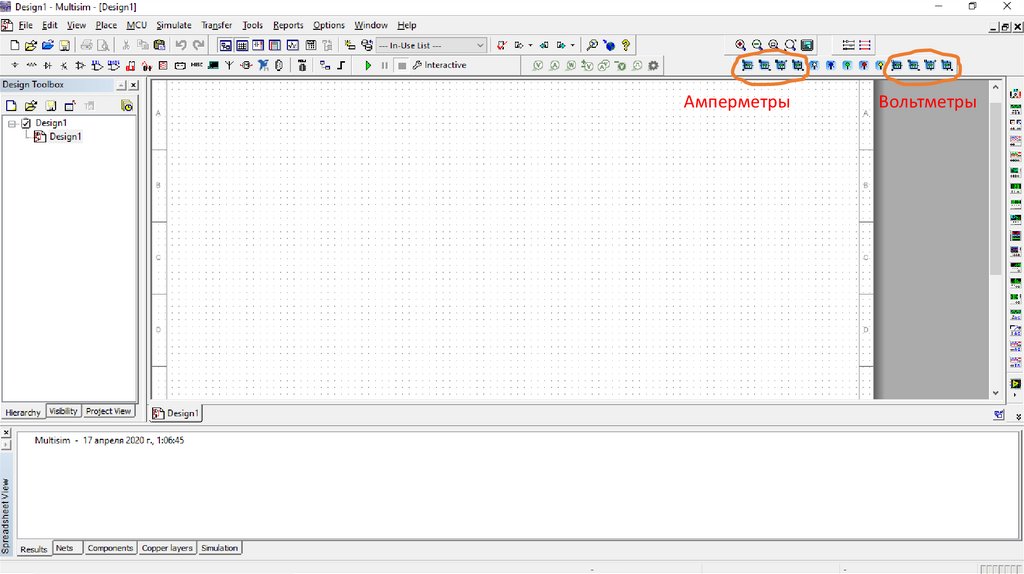This screenshot has height=574, width=1024.
Task: Click New design icon in Design Toolbox
Action: coord(11,105)
